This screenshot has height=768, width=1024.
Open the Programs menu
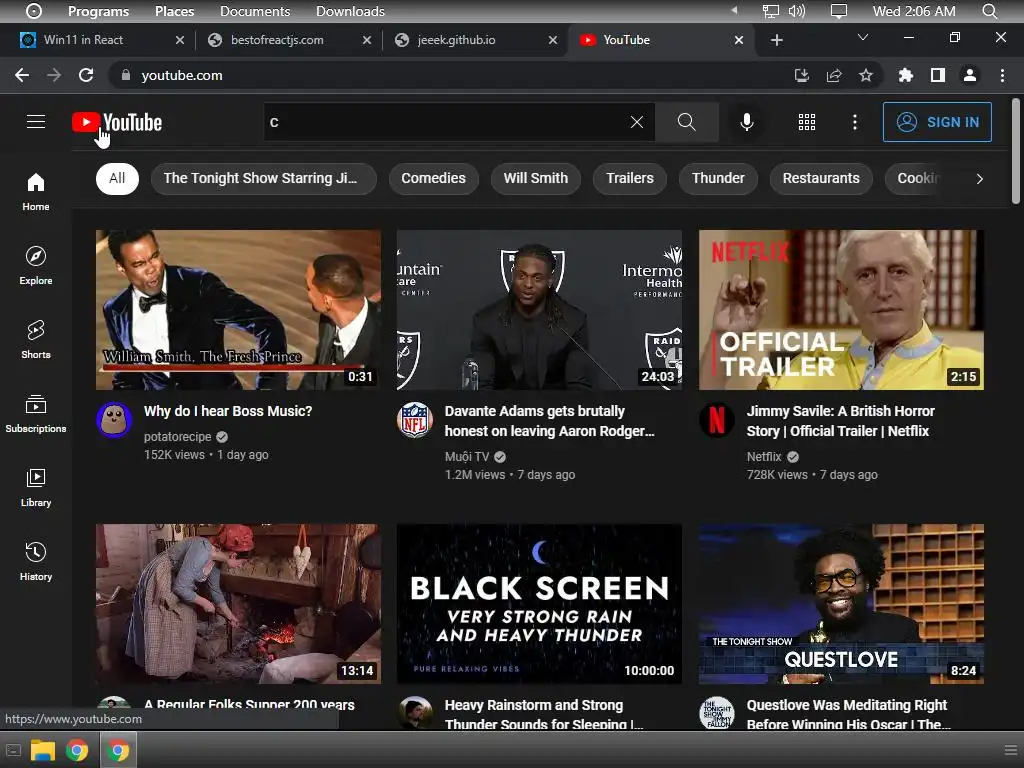click(98, 11)
